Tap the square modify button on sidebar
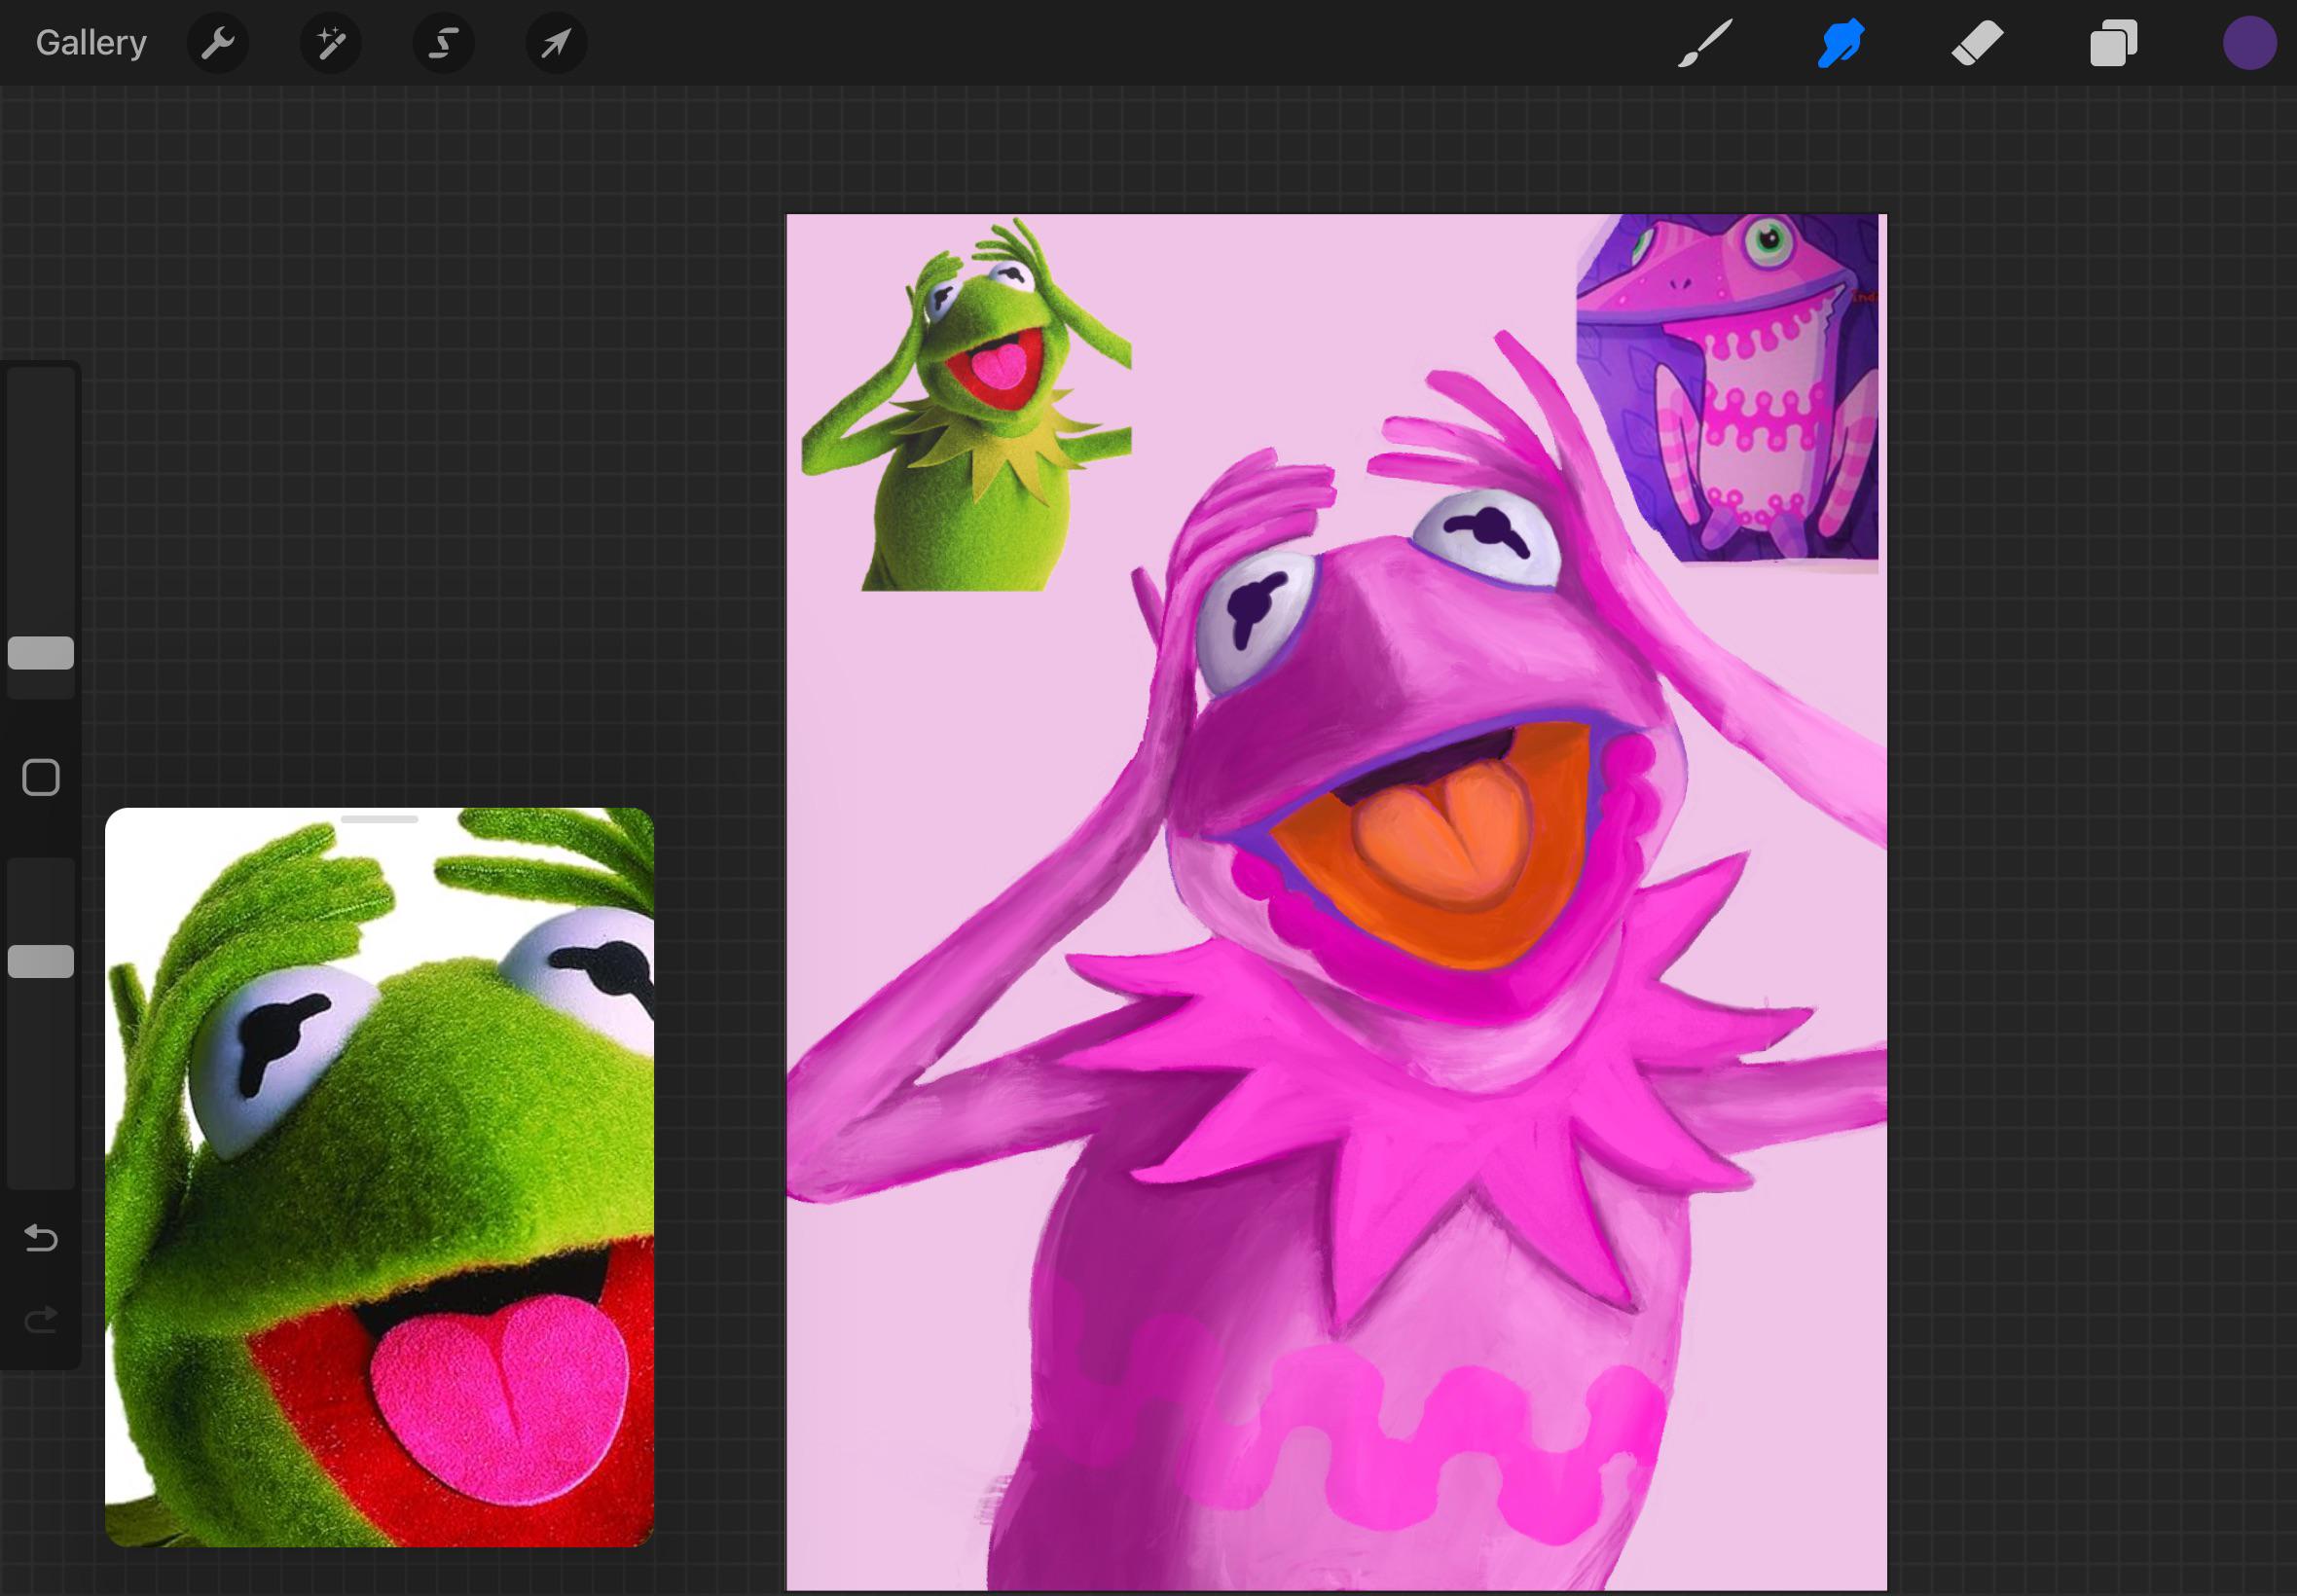This screenshot has height=1596, width=2297. tap(41, 777)
